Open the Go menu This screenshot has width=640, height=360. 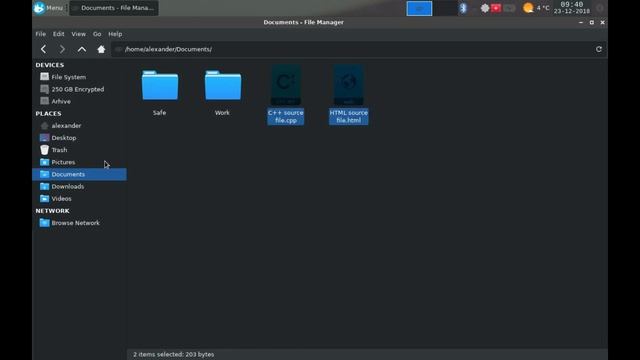coord(97,34)
